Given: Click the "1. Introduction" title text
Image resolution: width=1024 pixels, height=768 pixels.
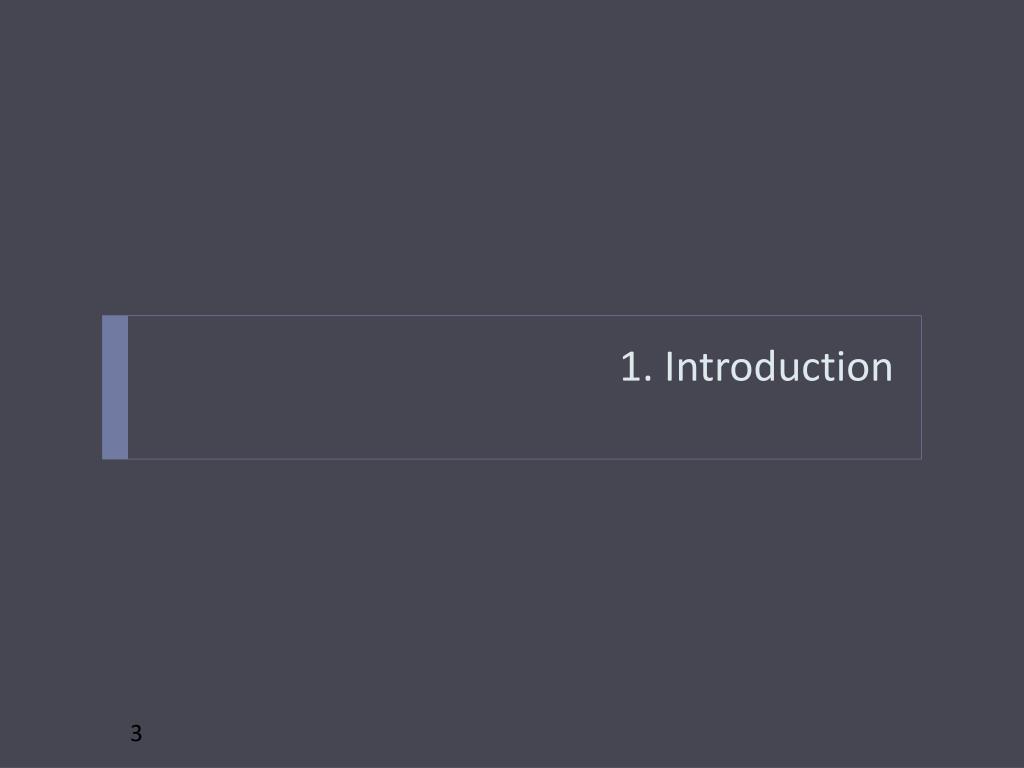Looking at the screenshot, I should pyautogui.click(x=756, y=366).
